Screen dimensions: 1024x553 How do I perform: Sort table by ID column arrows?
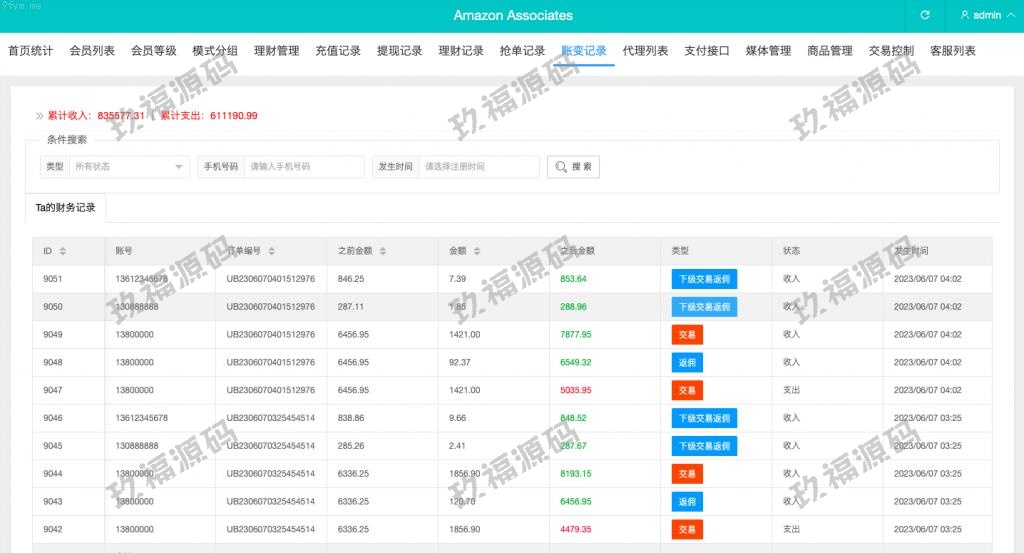coord(63,251)
